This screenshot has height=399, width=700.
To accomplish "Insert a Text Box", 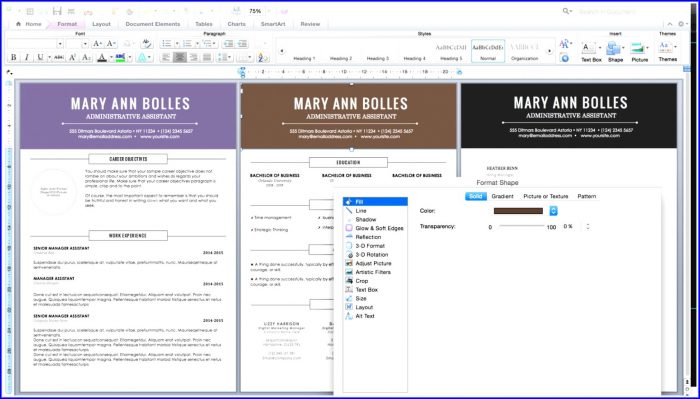I will 591,51.
